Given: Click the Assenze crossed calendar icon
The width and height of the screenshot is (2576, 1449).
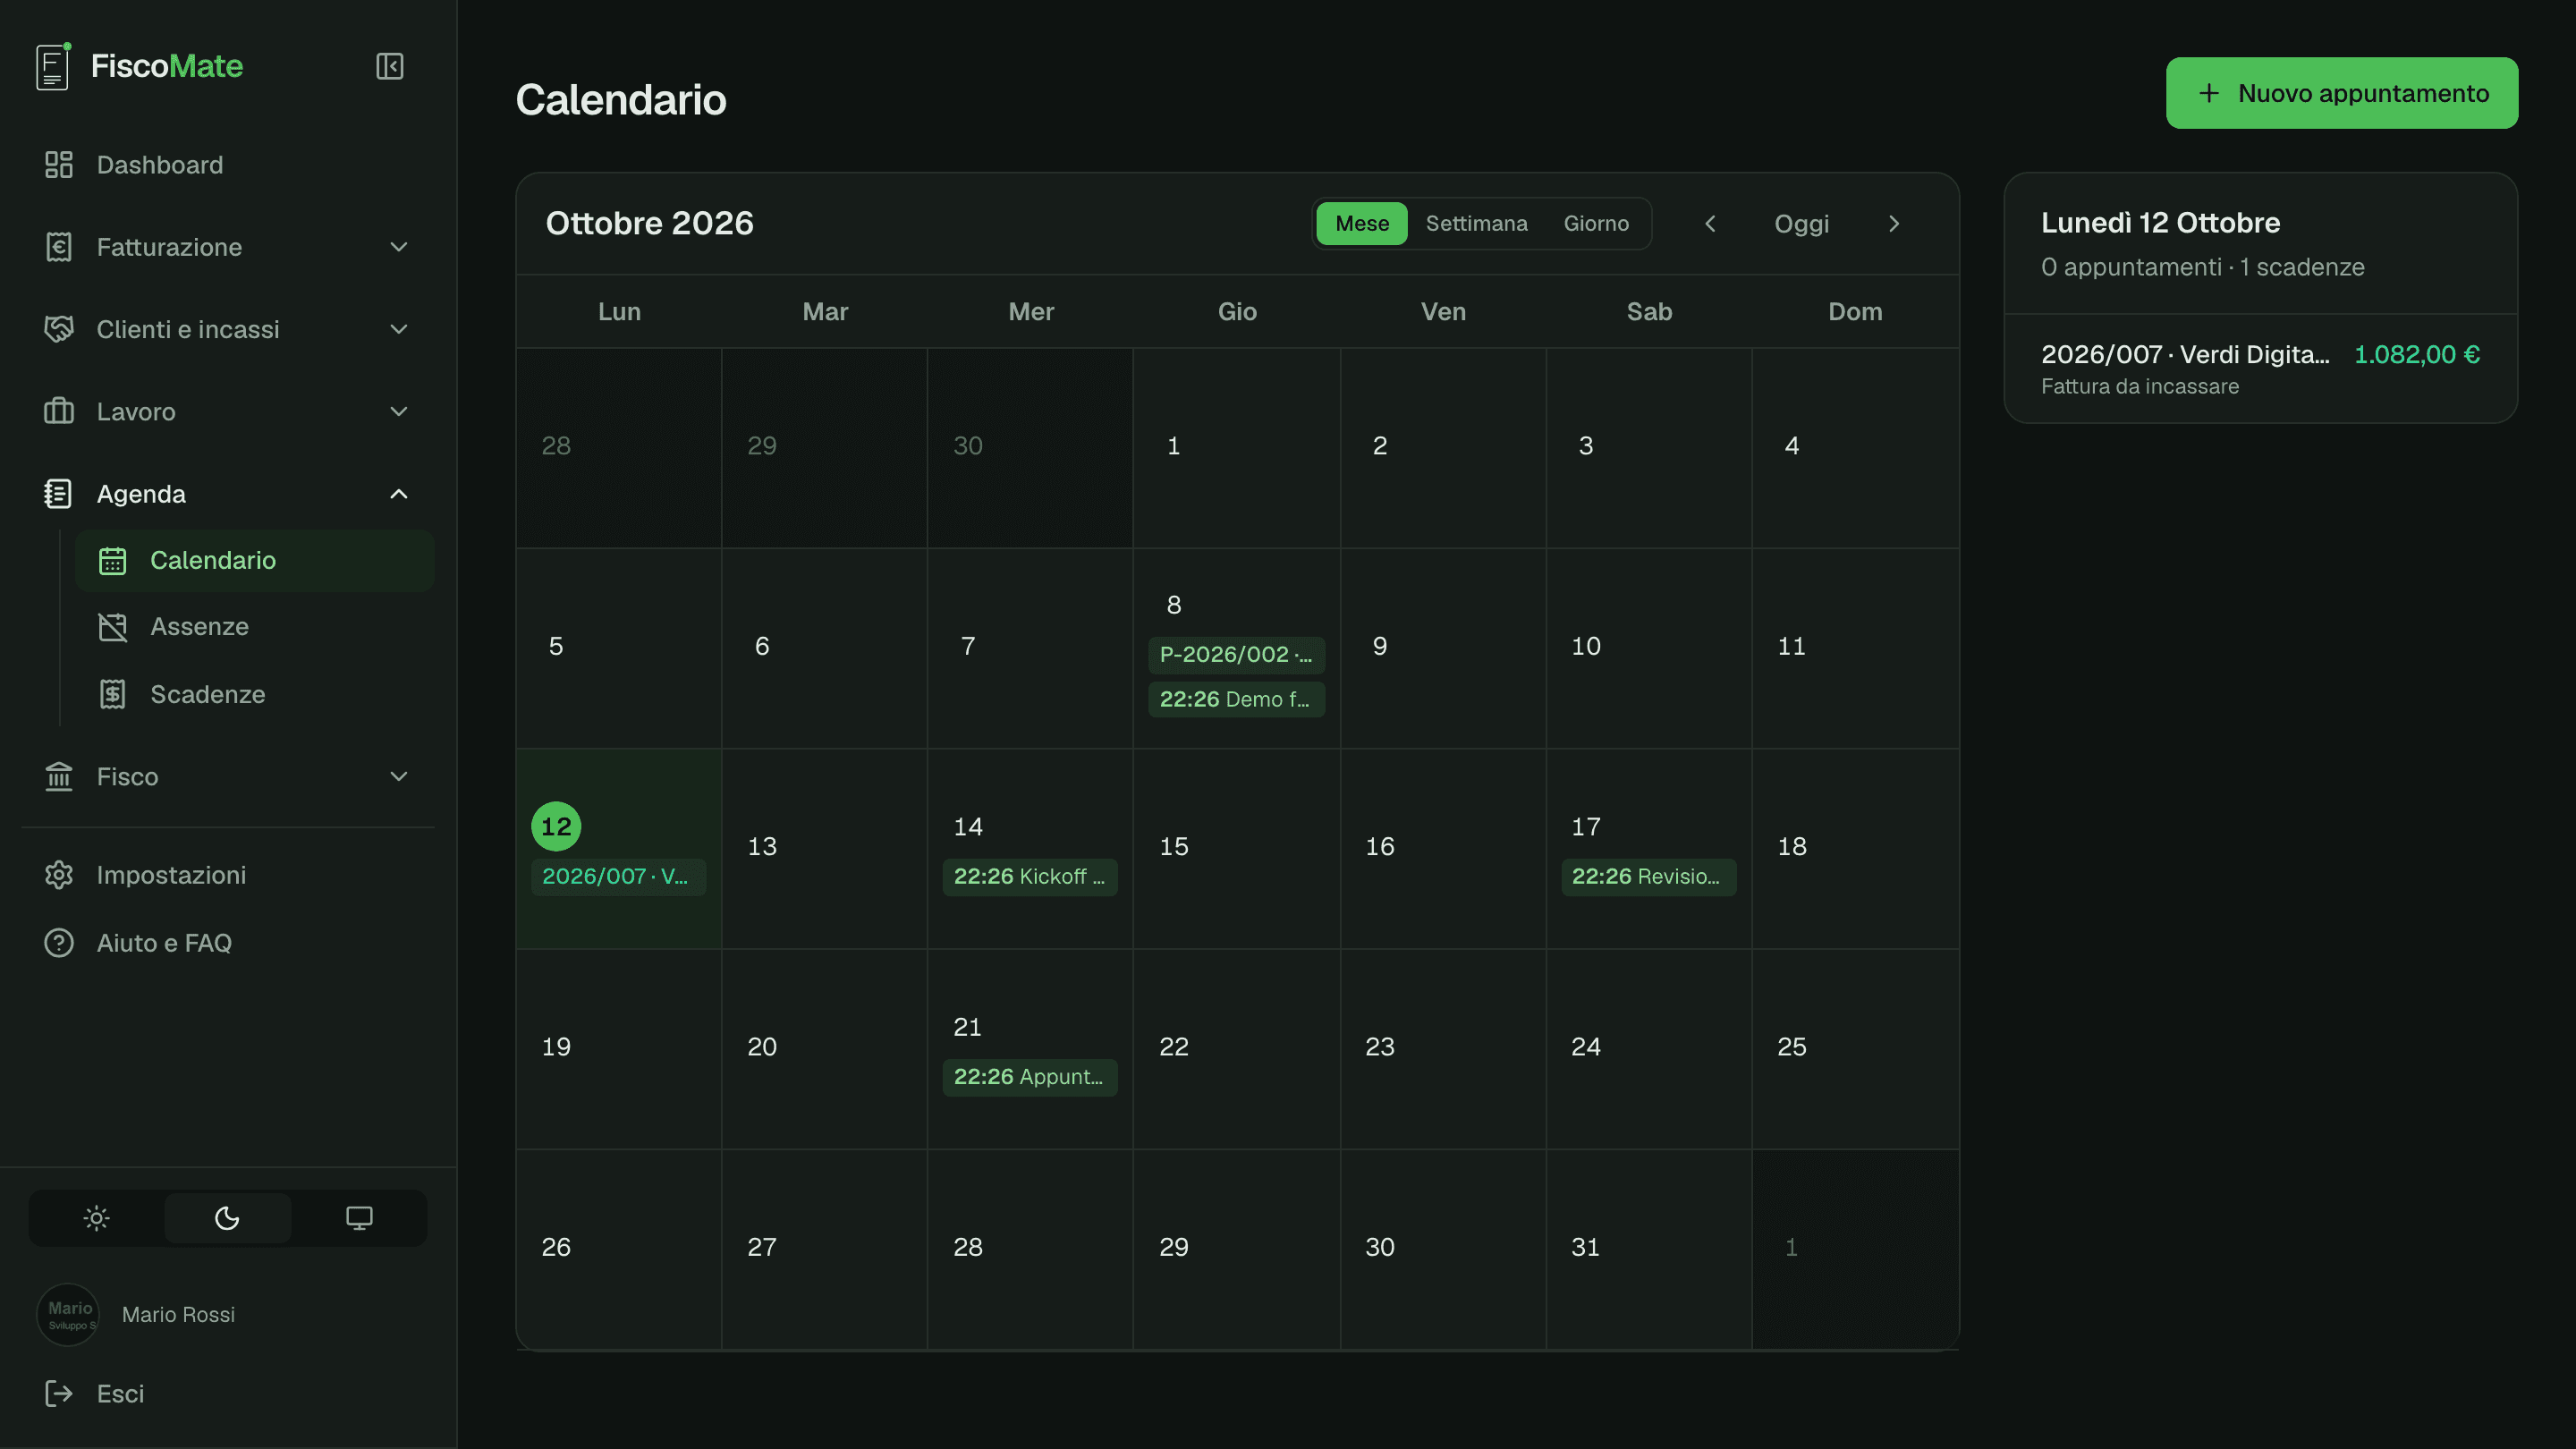Looking at the screenshot, I should [x=113, y=627].
